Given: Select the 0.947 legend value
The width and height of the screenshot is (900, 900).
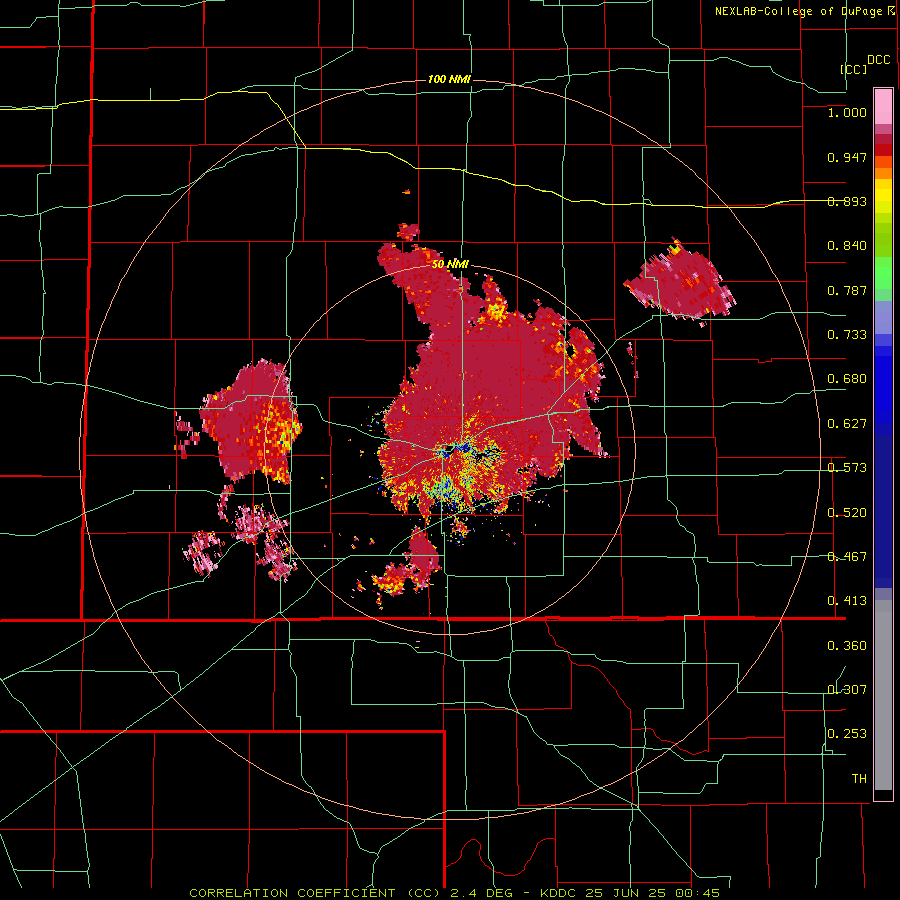Looking at the screenshot, I should 847,157.
